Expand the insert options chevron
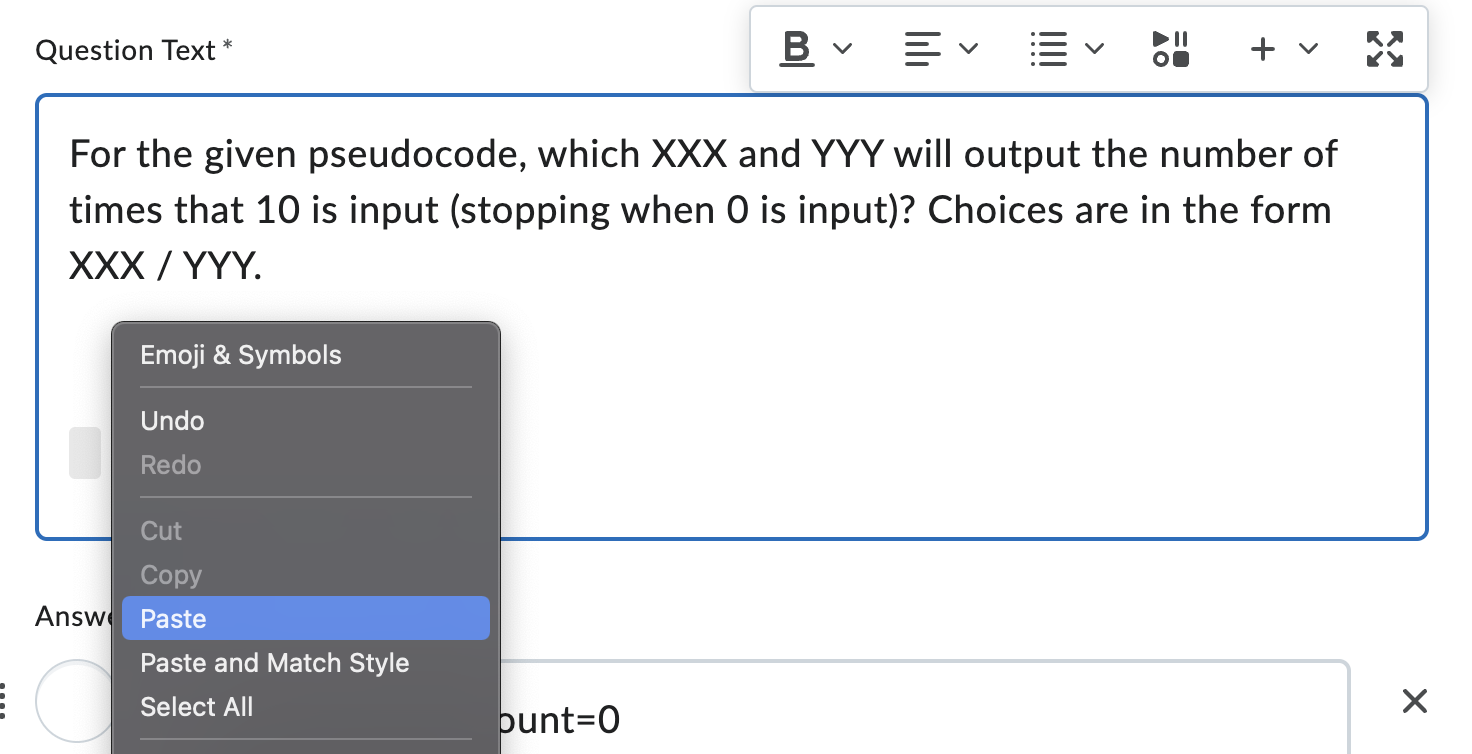 click(x=1308, y=48)
